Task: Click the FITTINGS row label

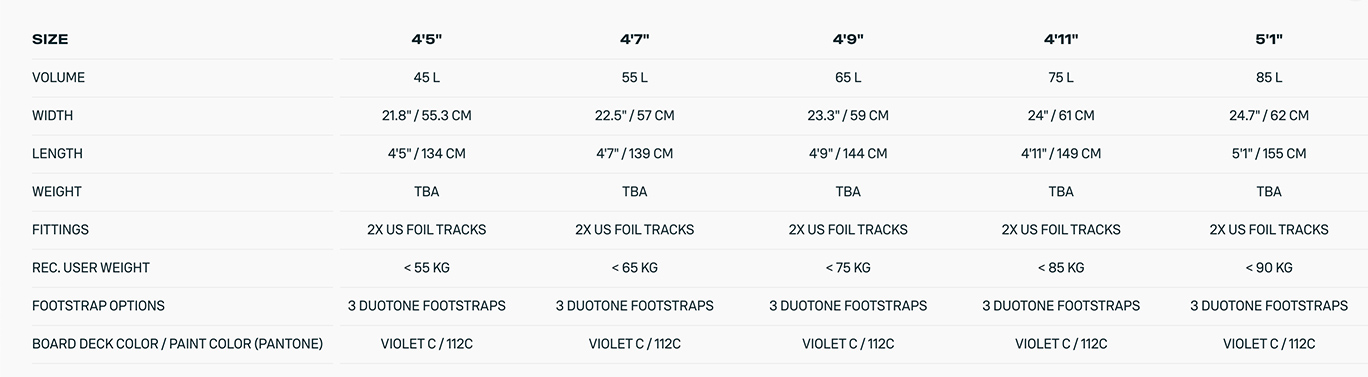Action: [x=60, y=229]
